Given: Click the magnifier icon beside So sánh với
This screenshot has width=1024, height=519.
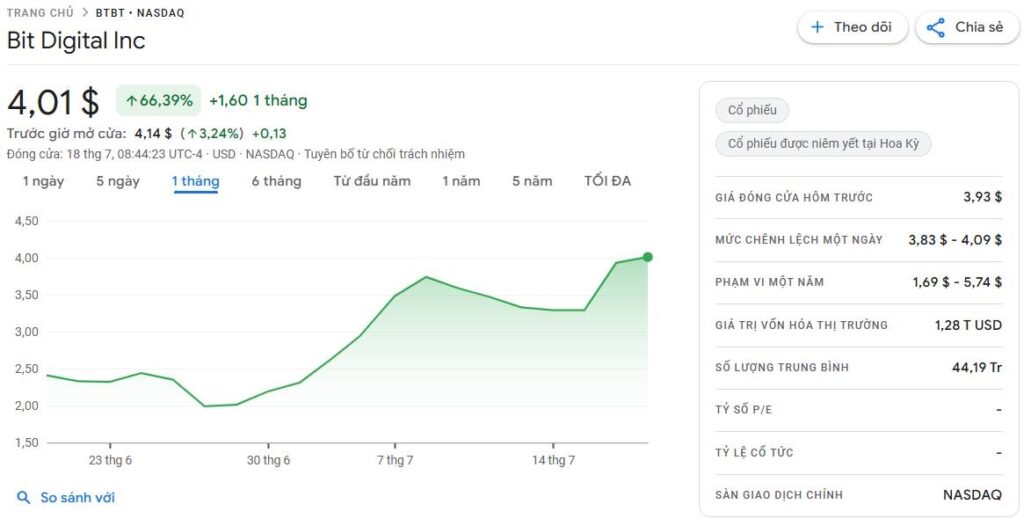Looking at the screenshot, I should point(23,498).
